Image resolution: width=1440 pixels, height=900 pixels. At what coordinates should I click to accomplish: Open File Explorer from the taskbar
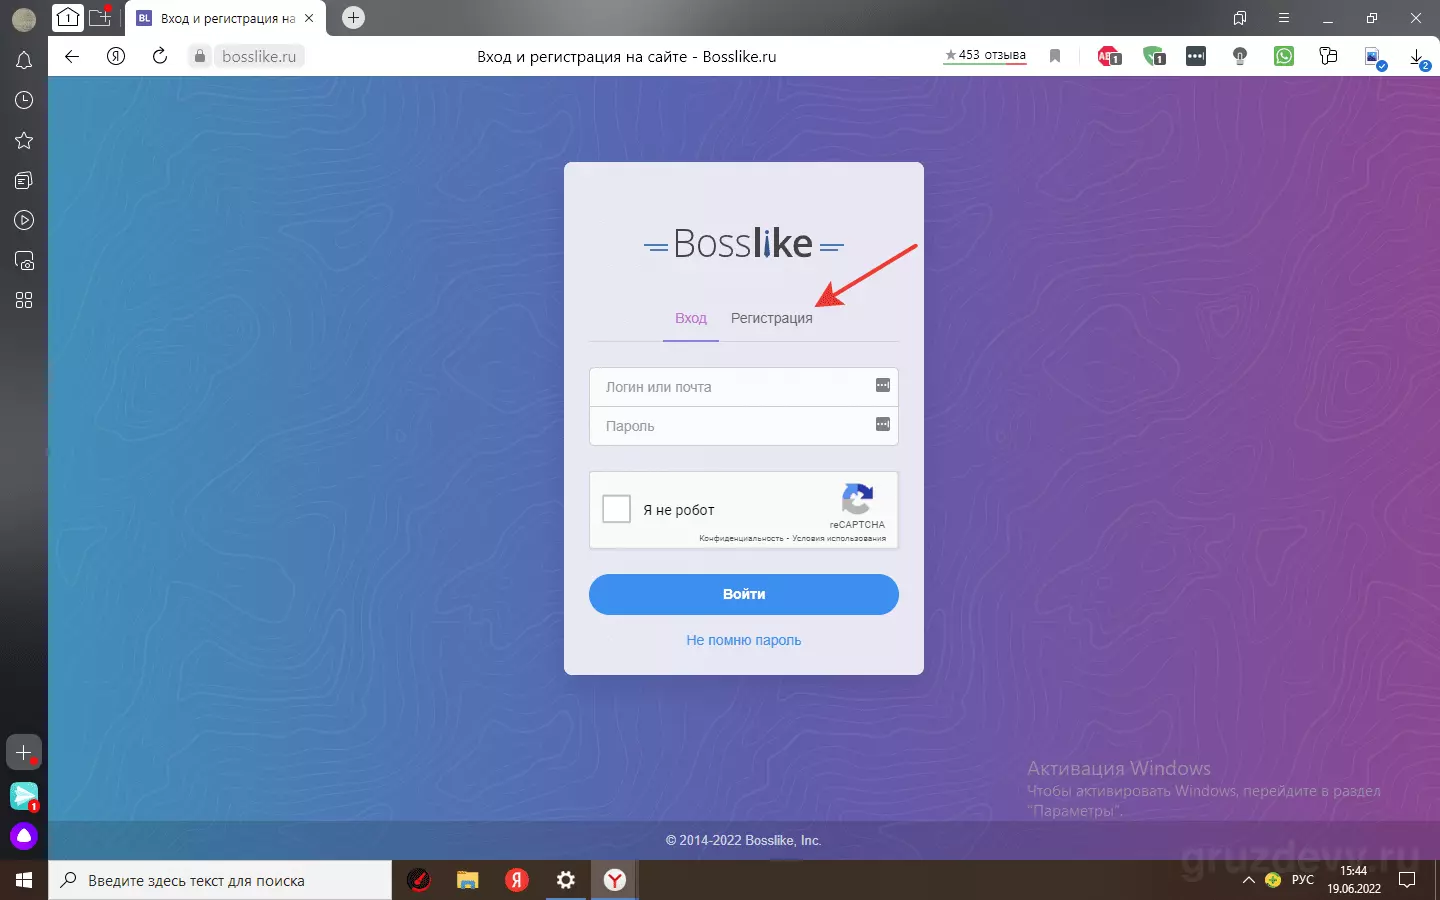point(468,880)
